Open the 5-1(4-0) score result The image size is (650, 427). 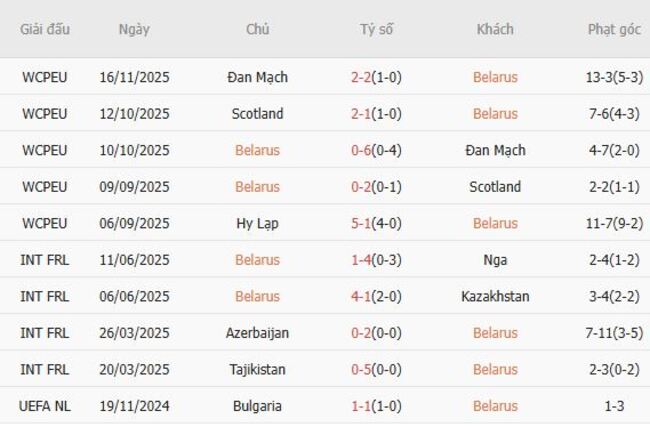(x=377, y=223)
